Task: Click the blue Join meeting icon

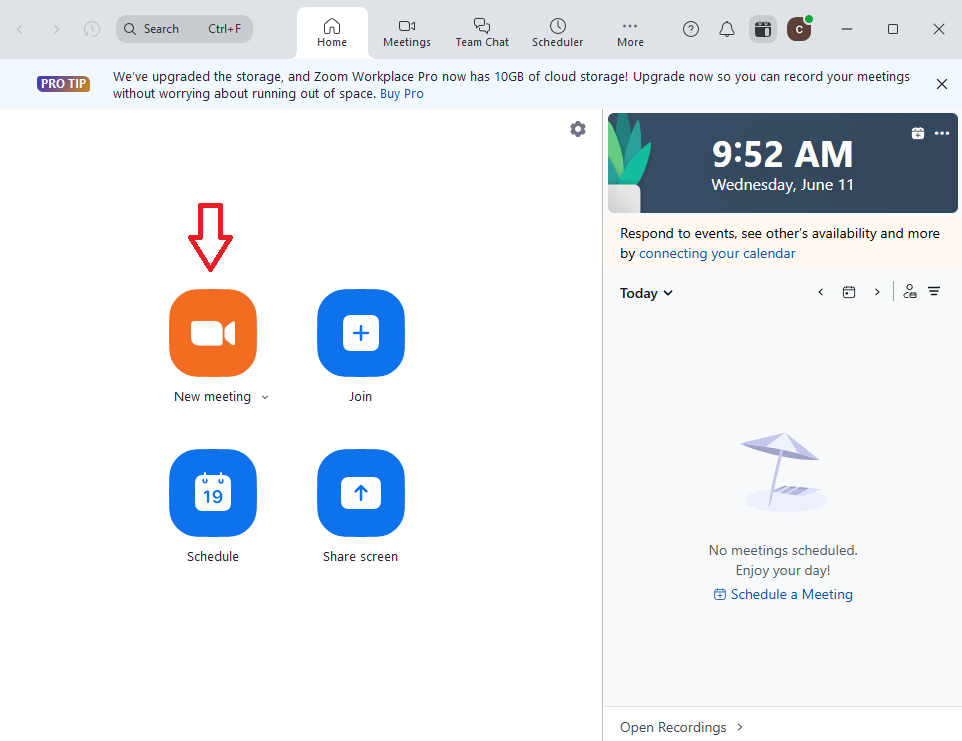Action: [x=361, y=333]
